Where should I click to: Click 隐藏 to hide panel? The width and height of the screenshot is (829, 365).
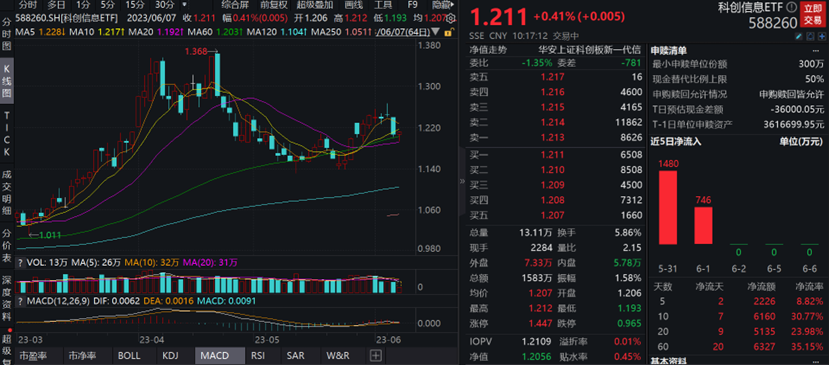coord(442,5)
